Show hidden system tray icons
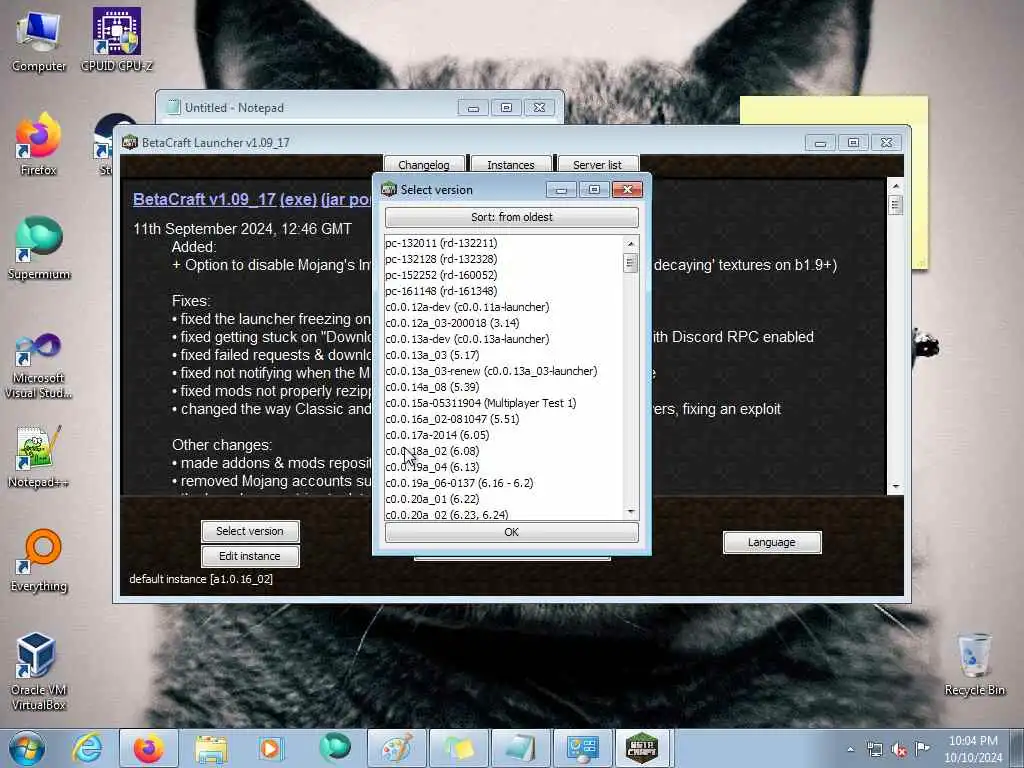Image resolution: width=1024 pixels, height=768 pixels. [x=850, y=750]
